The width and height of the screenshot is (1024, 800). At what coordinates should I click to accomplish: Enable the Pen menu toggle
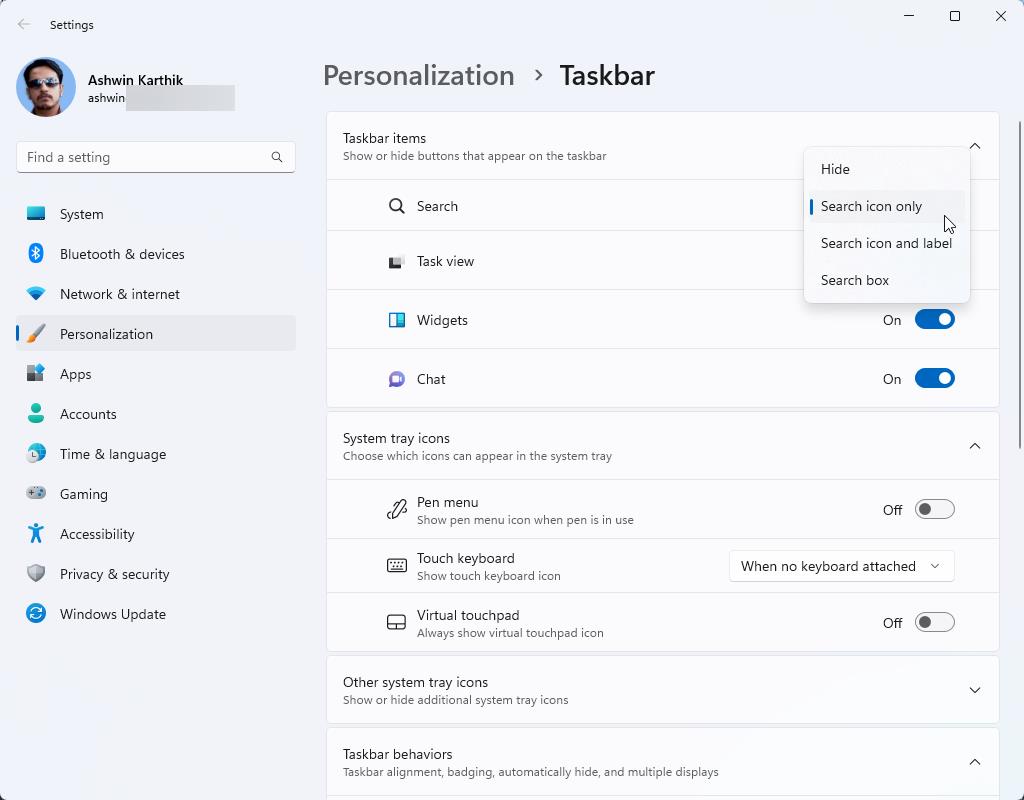click(x=935, y=509)
